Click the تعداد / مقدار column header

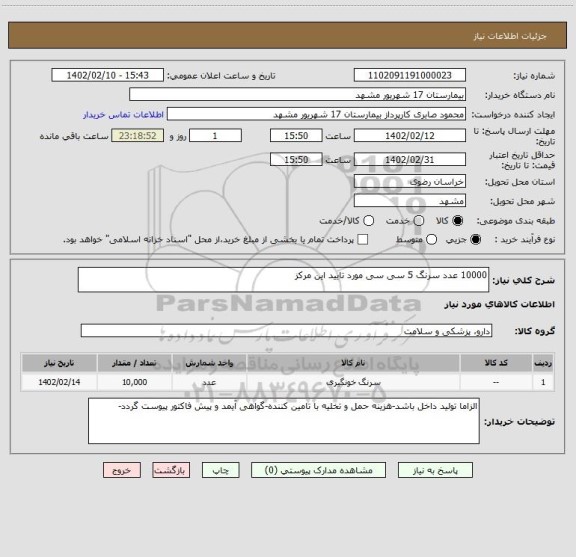134,363
